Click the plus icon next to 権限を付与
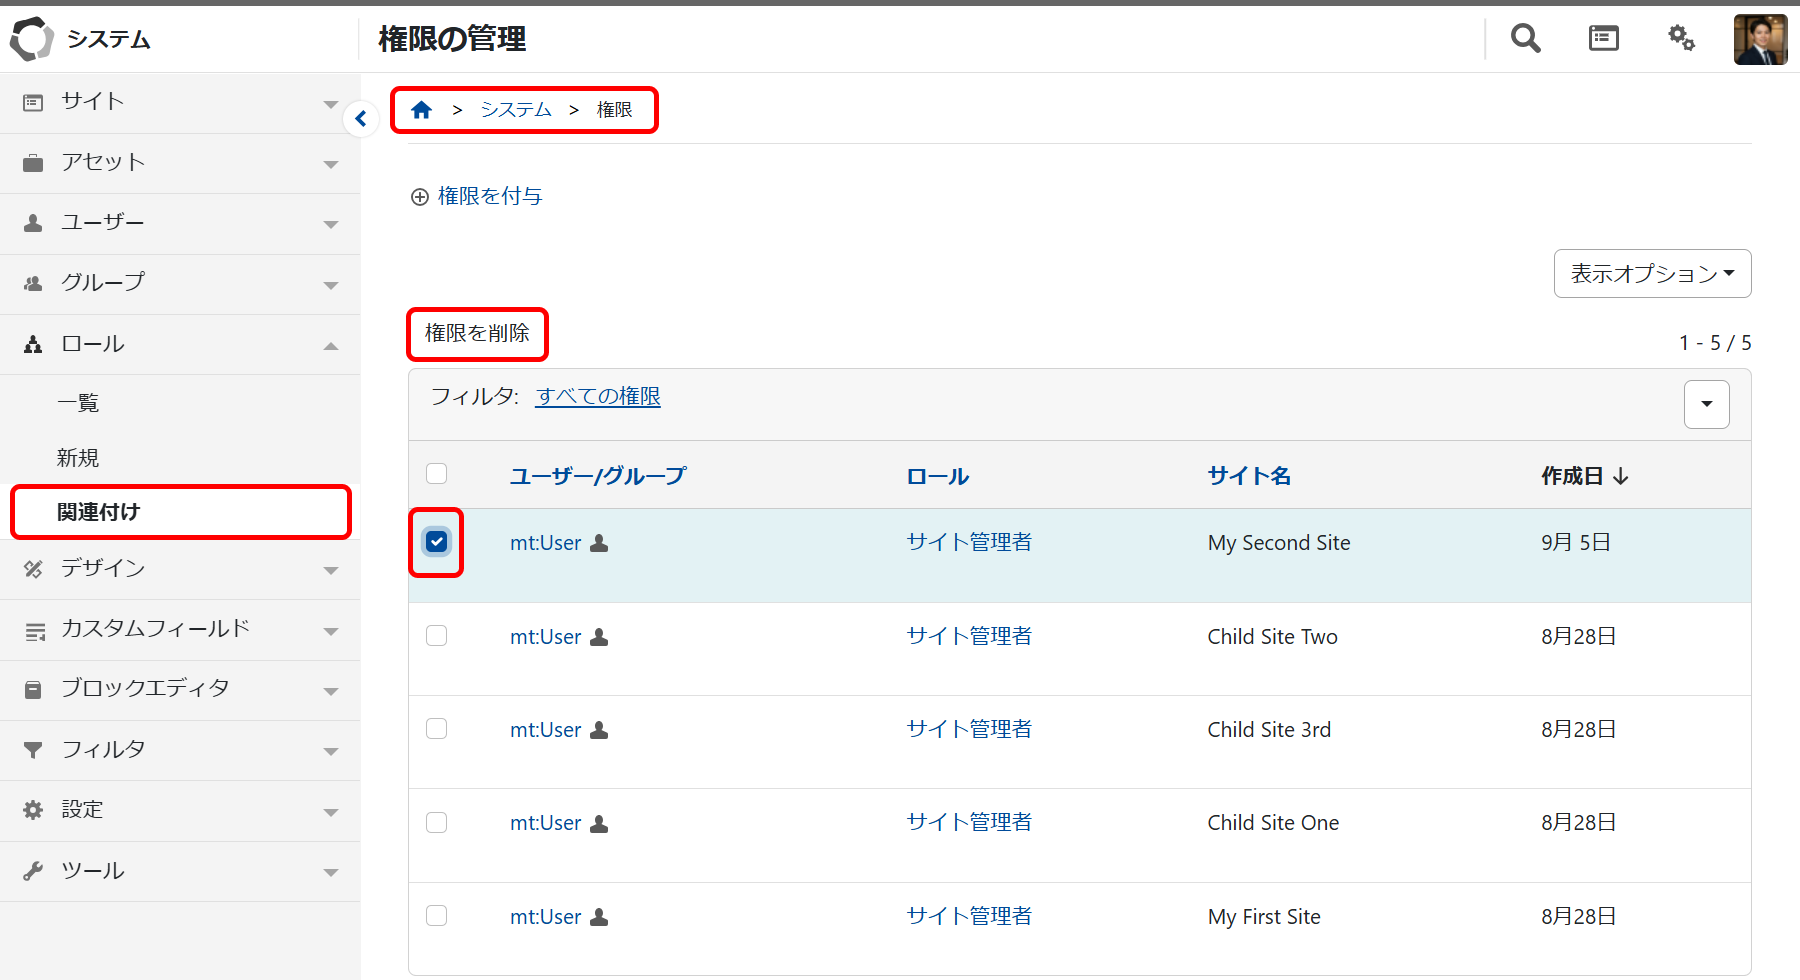The height and width of the screenshot is (980, 1800). (420, 197)
